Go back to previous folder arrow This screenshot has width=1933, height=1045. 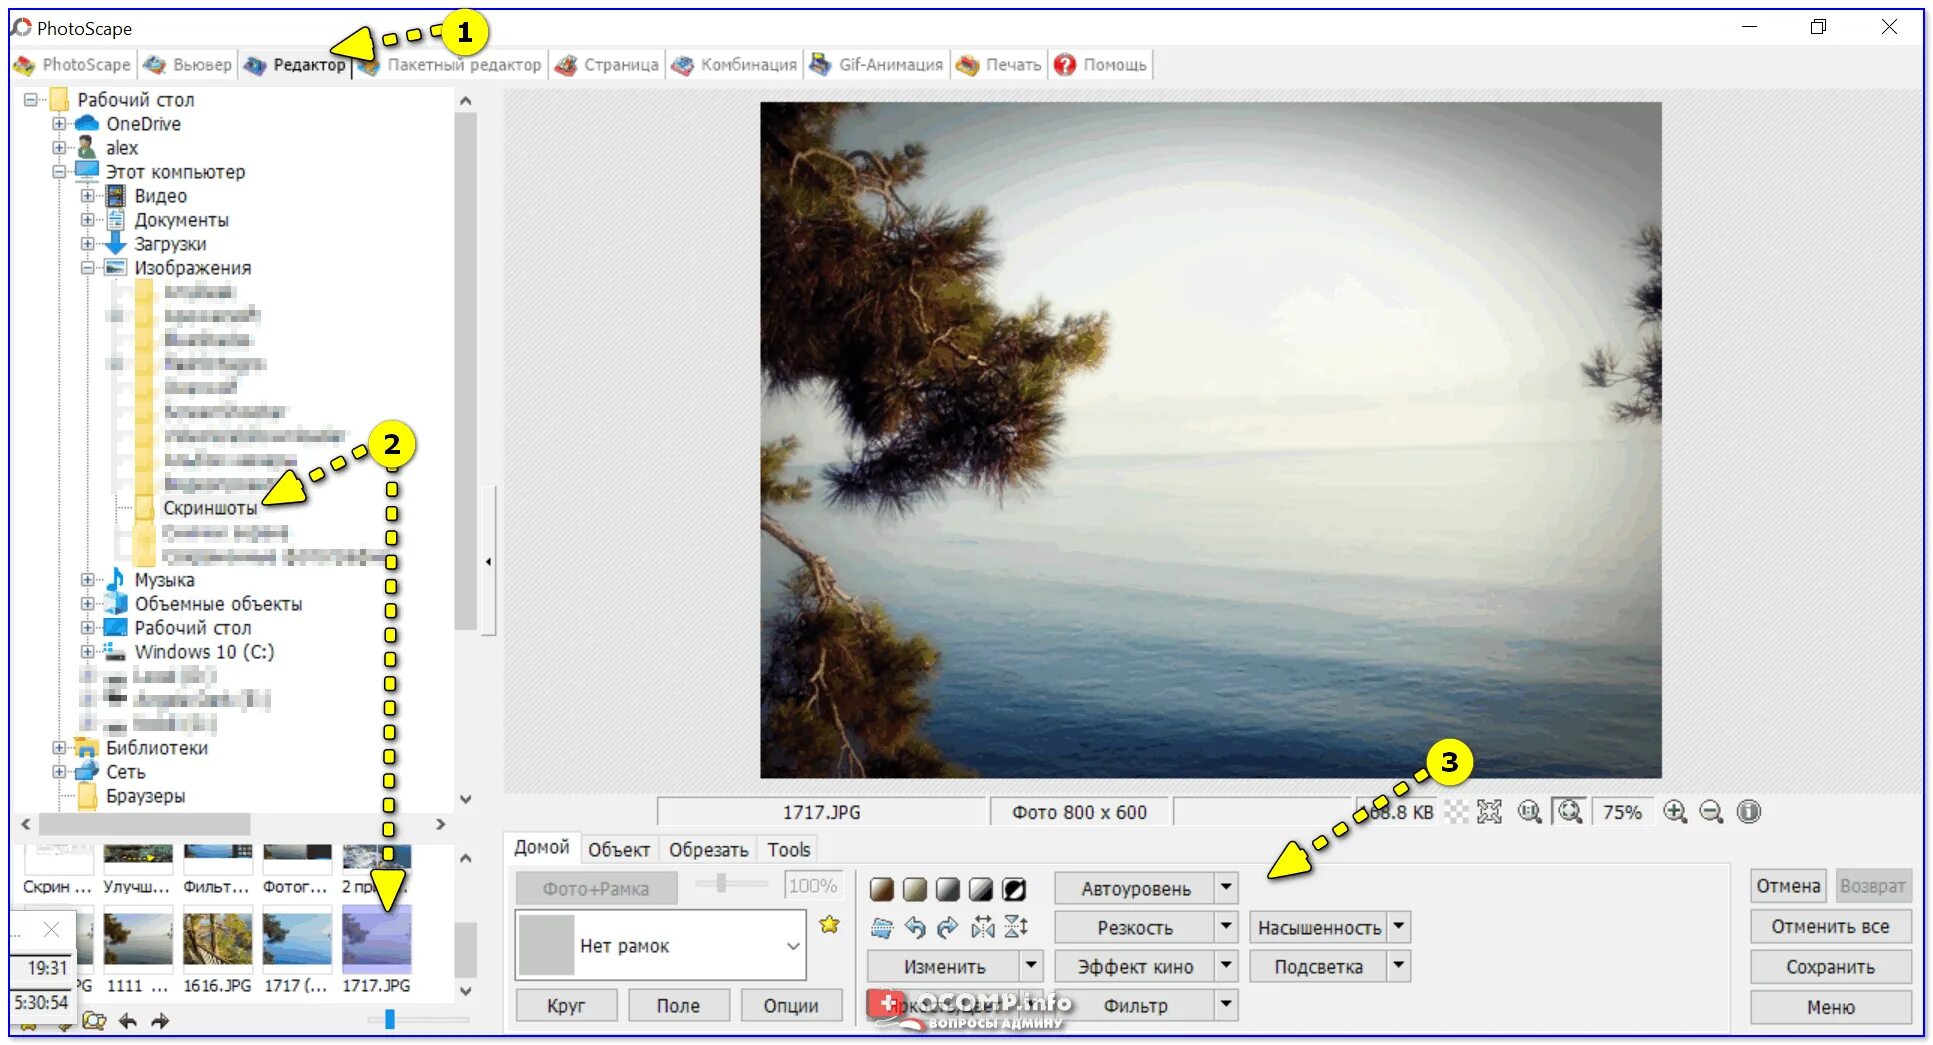click(128, 1021)
